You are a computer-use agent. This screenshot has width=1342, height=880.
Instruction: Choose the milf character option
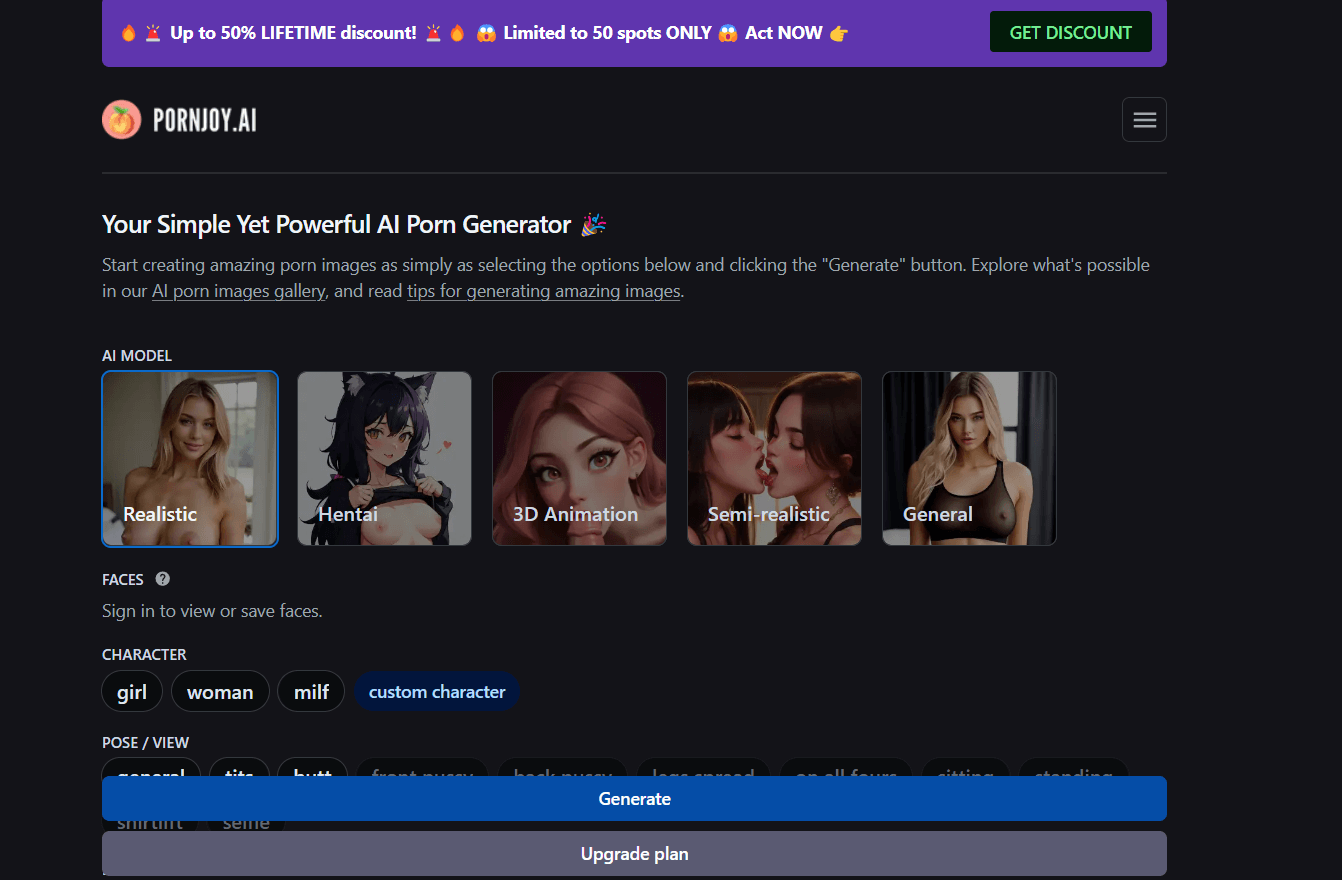(311, 692)
